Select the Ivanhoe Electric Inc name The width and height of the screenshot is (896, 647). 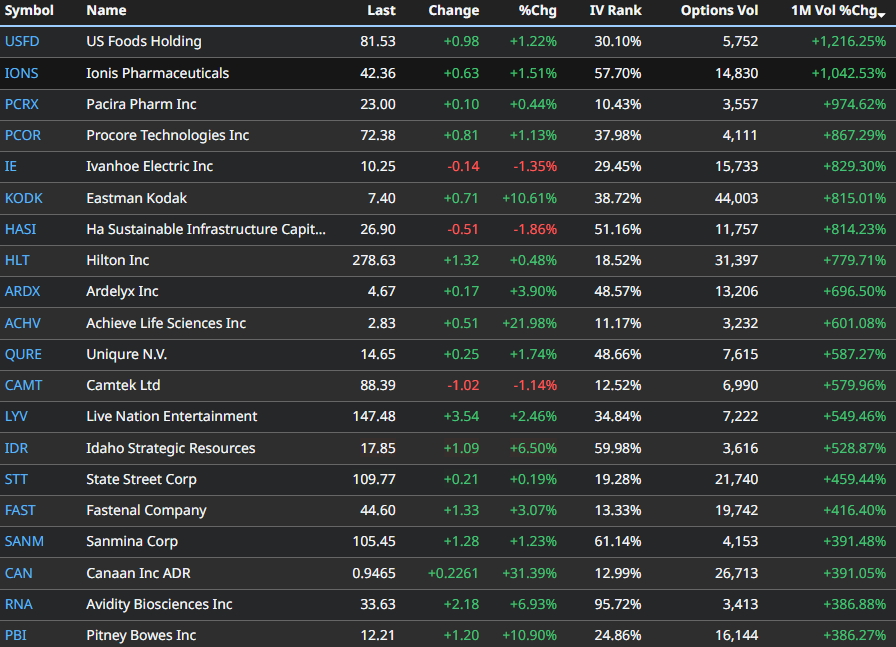(150, 166)
